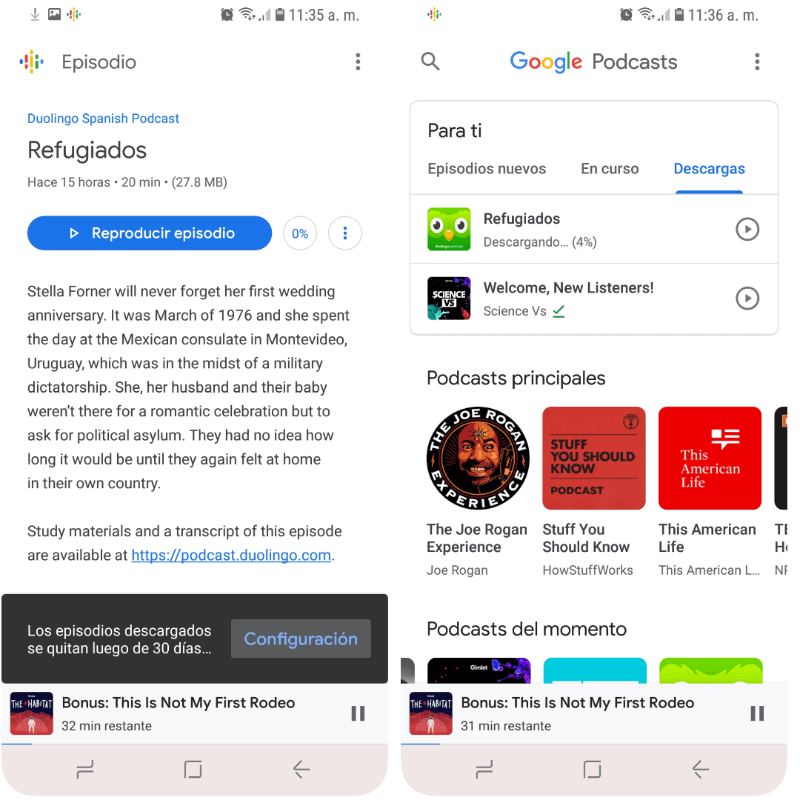The image size is (800, 800).
Task: Tap the Configuración button in the snackbar
Action: coord(301,639)
